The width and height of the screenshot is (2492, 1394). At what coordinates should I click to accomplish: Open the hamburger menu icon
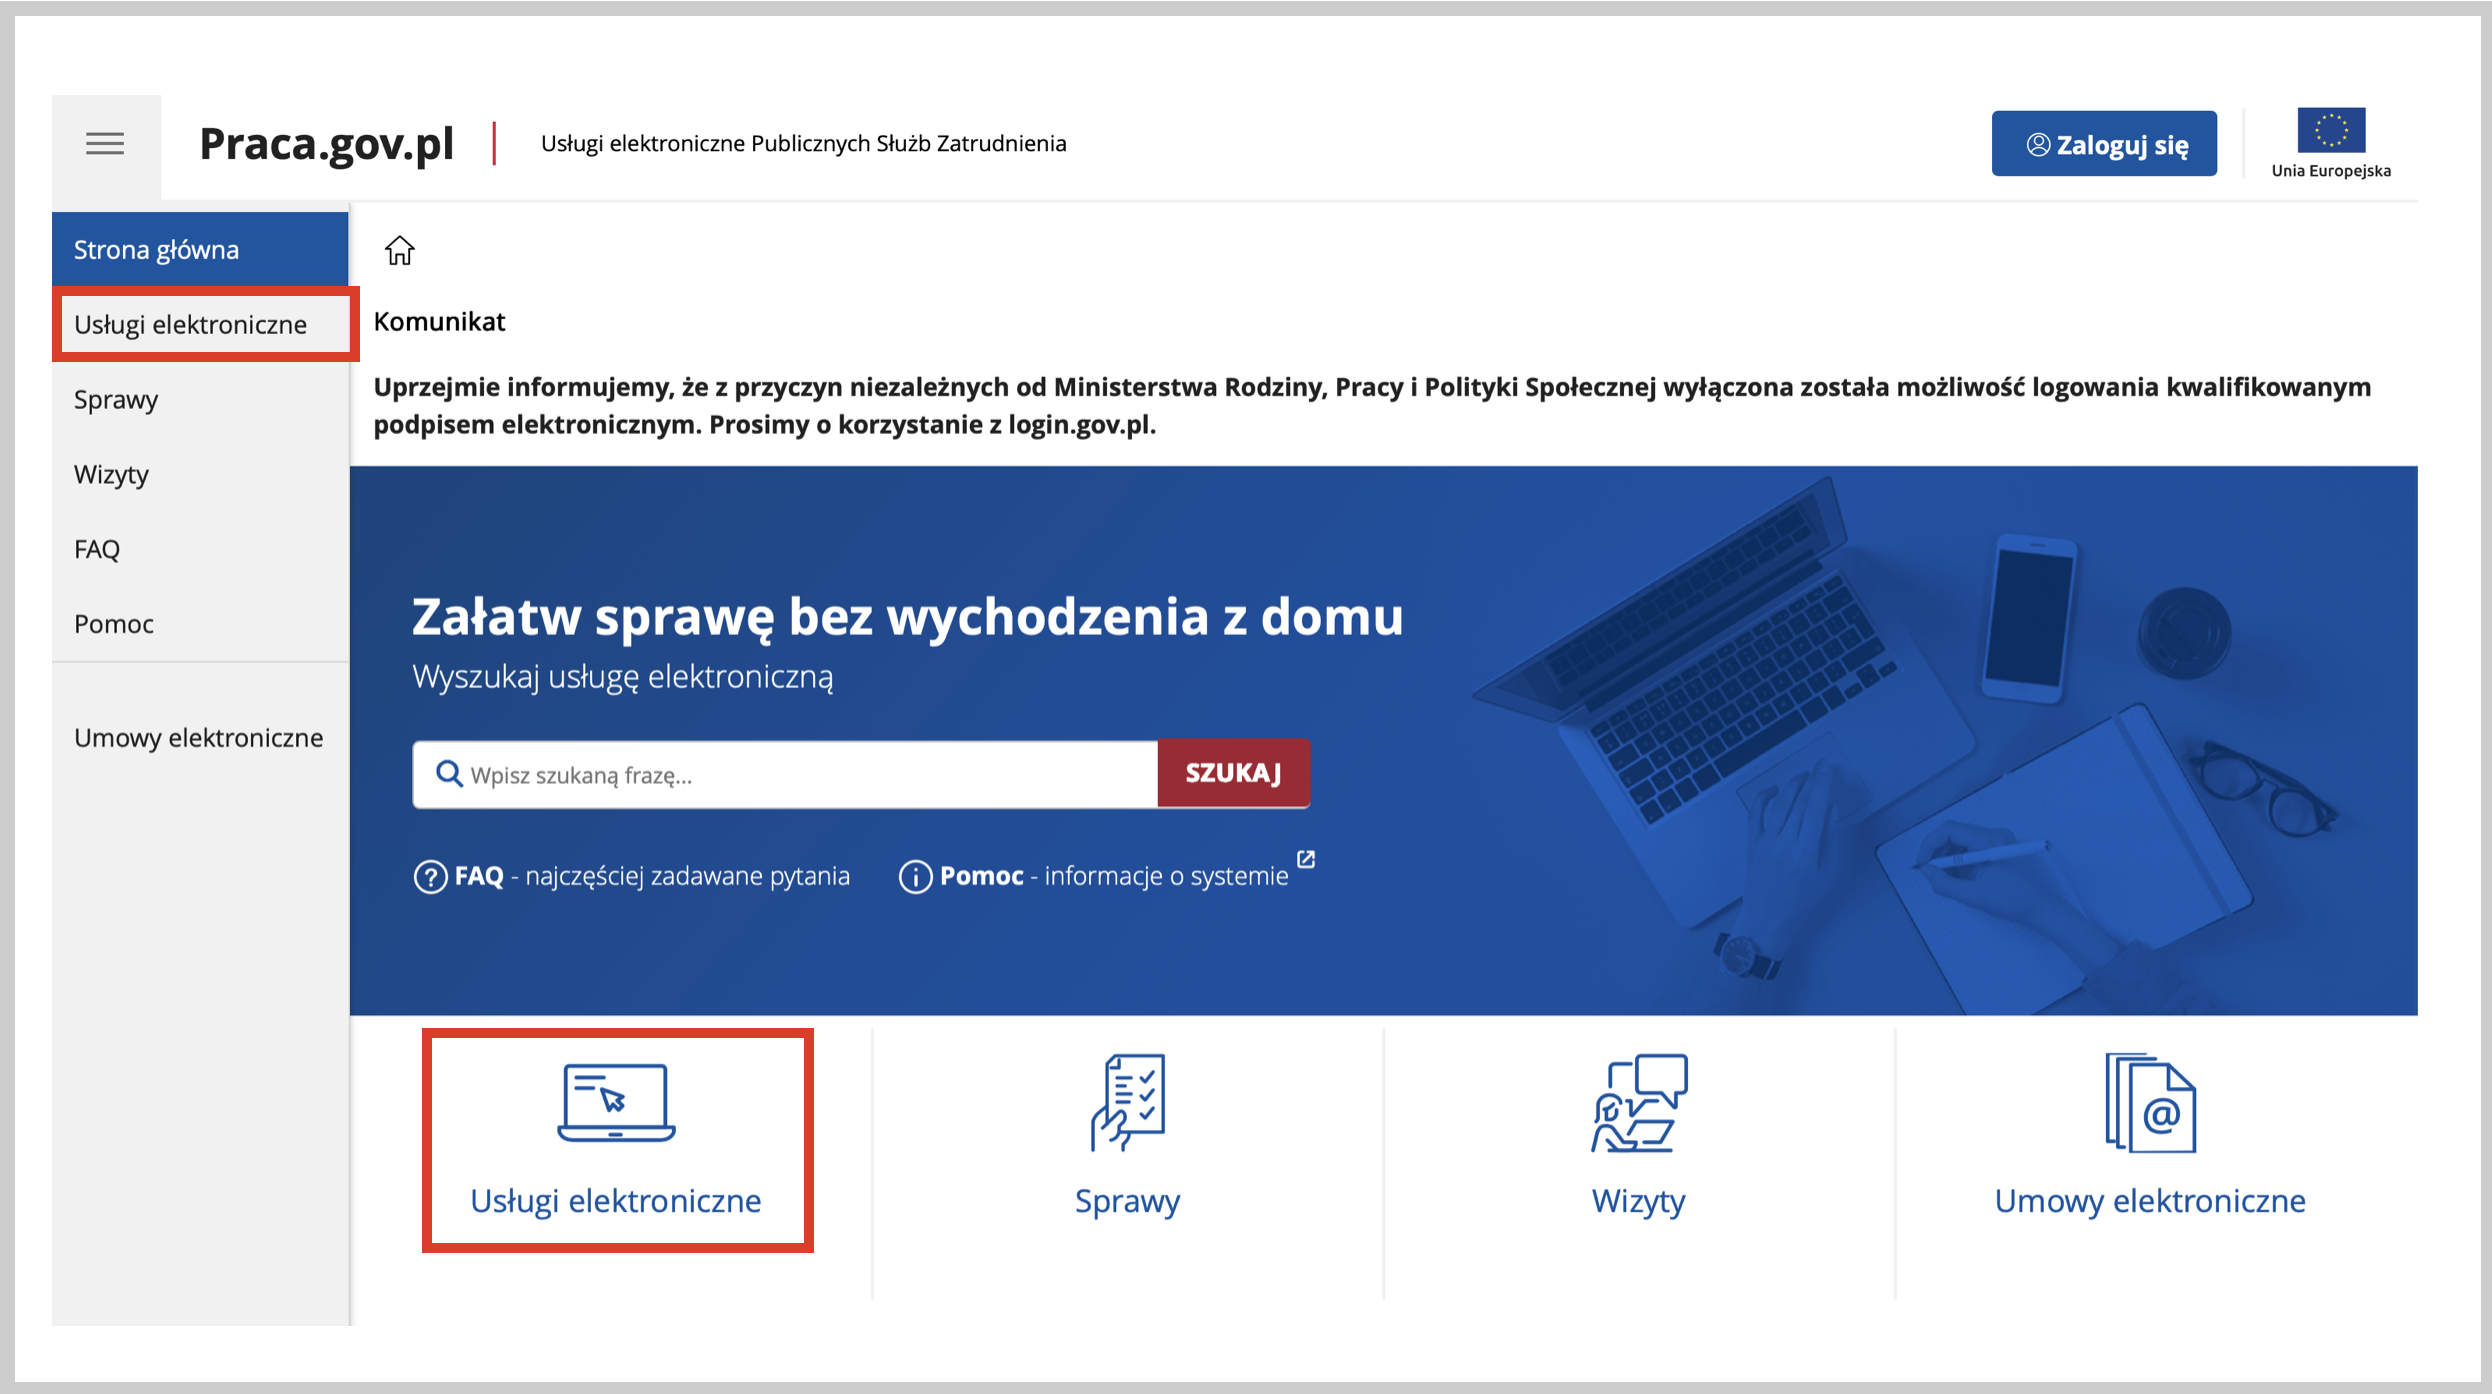pos(105,144)
